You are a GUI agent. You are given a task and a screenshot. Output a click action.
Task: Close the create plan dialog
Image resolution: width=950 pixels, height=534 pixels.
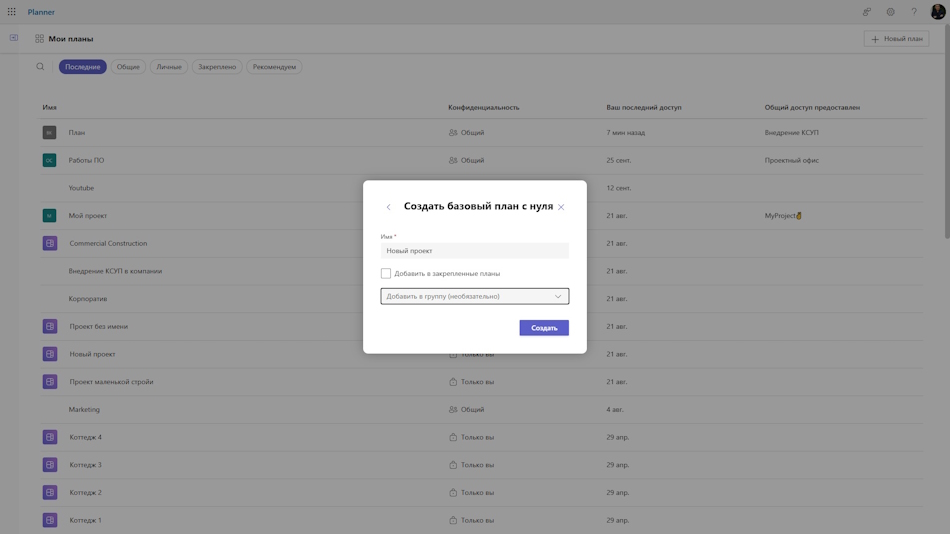click(561, 207)
